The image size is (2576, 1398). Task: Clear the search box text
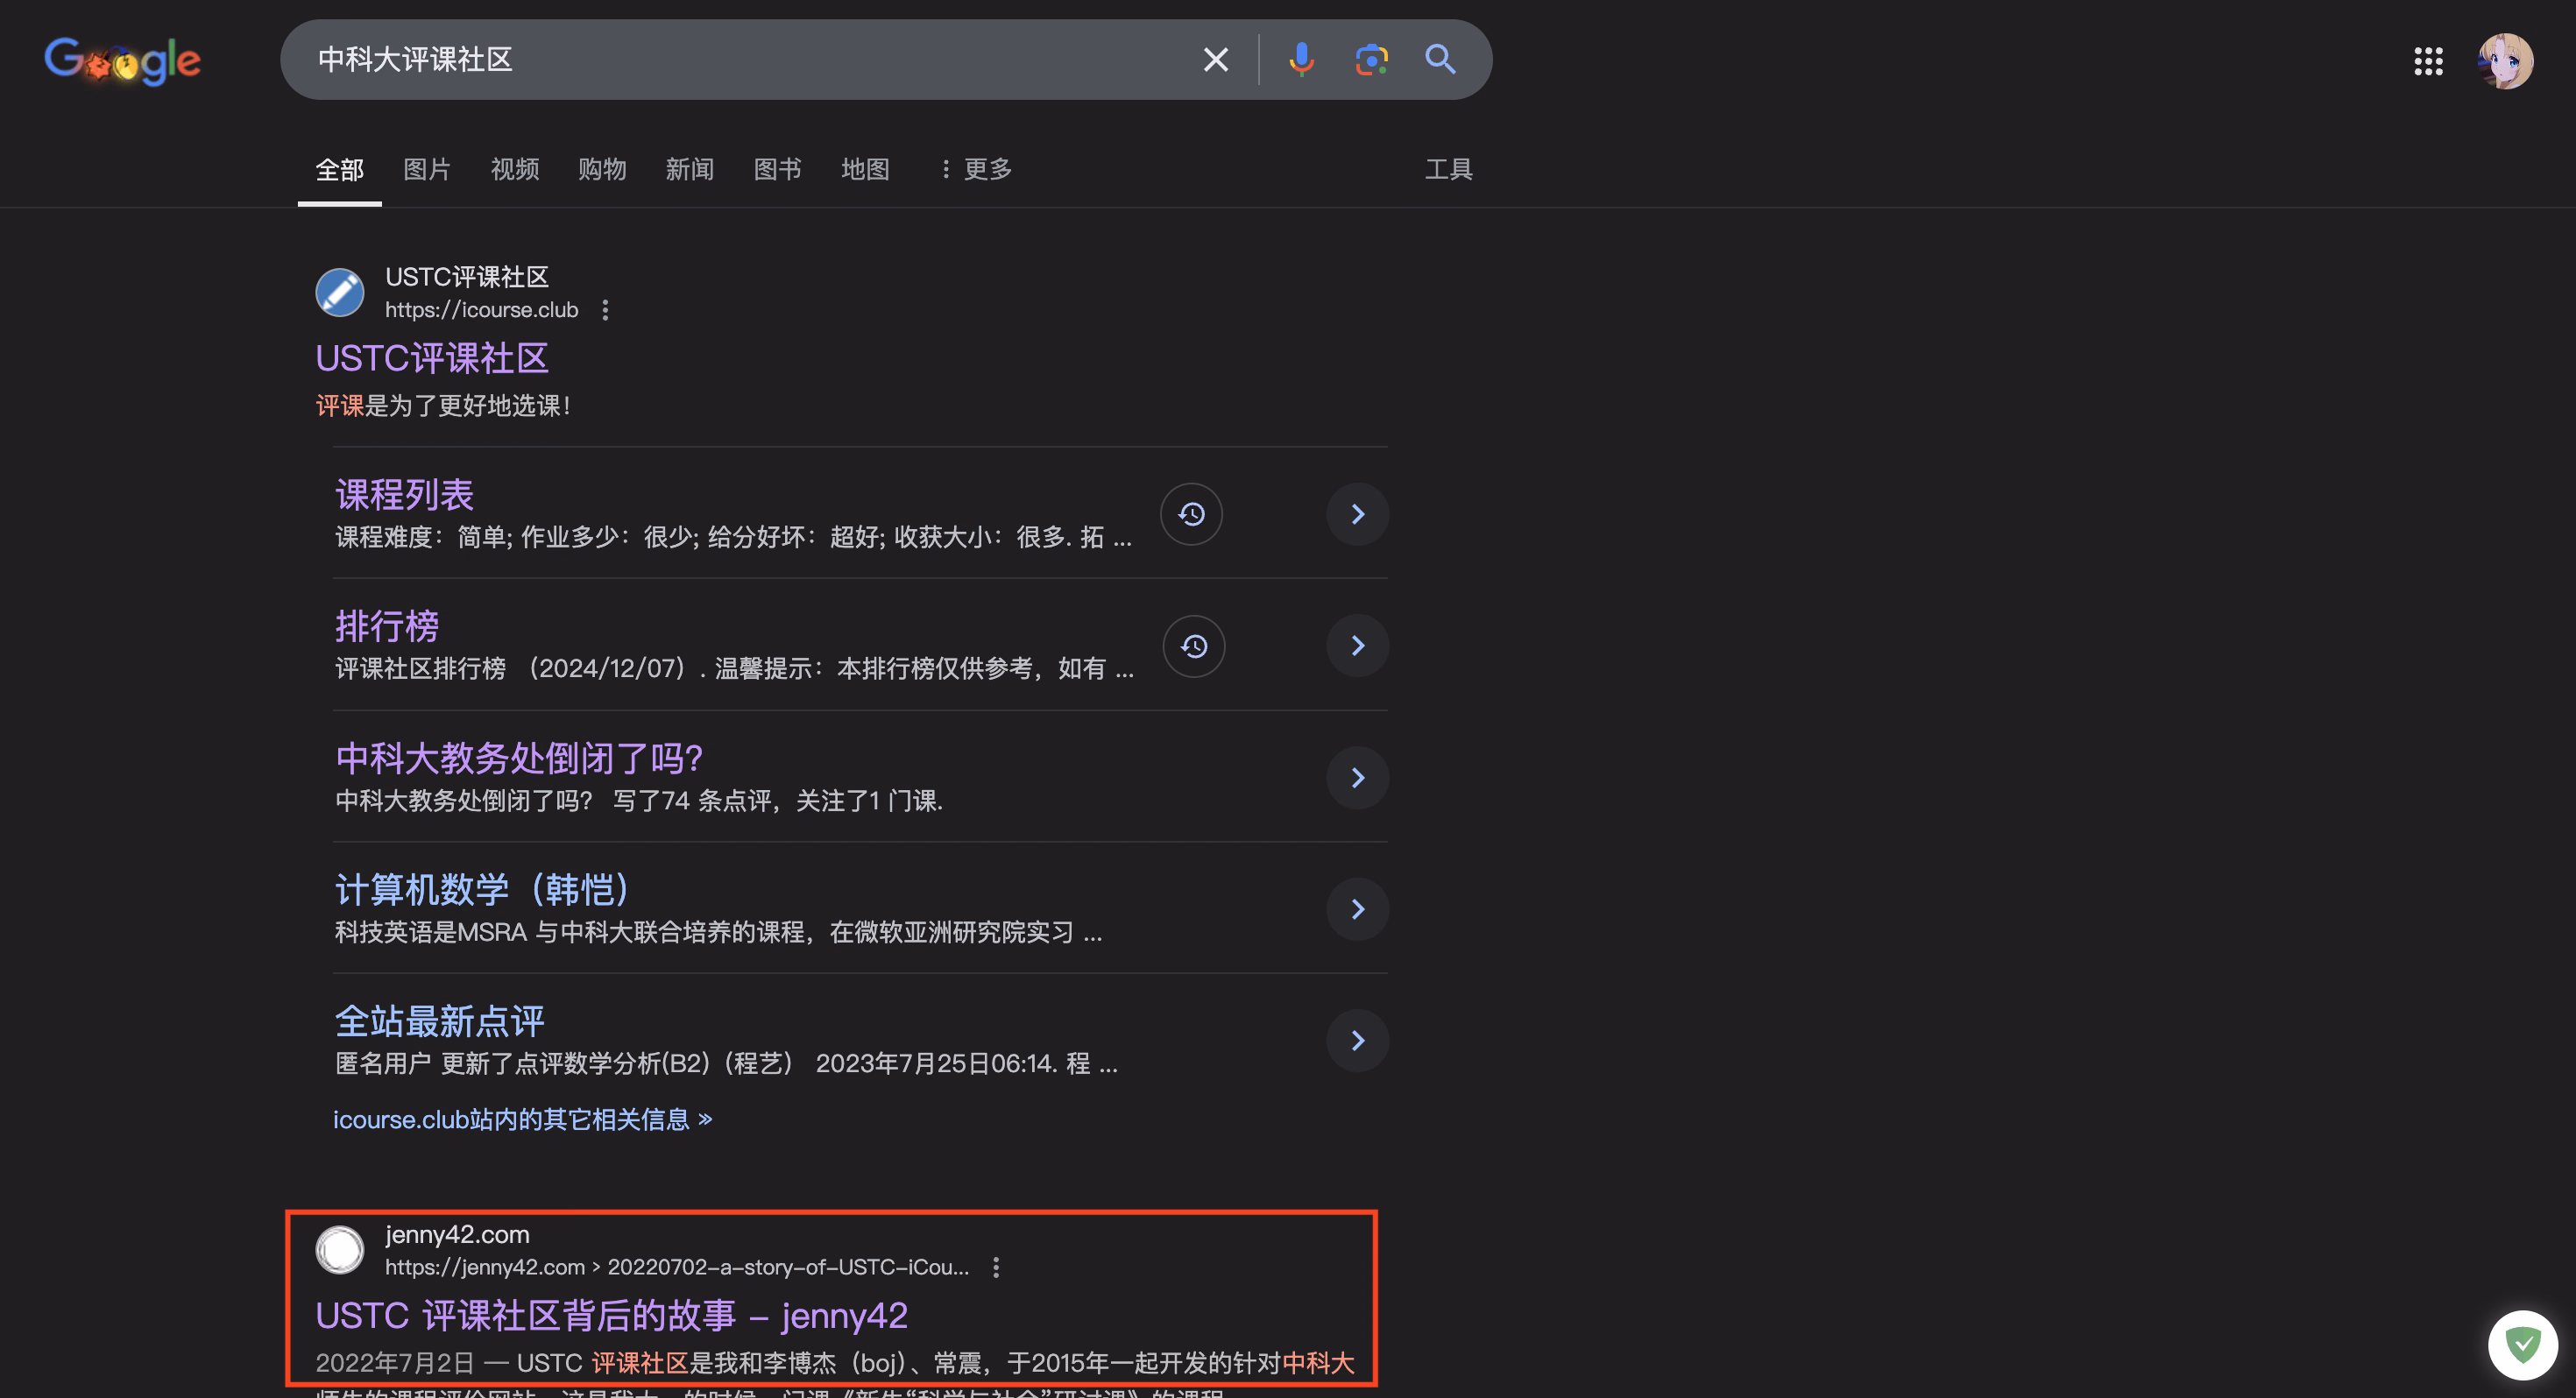(1215, 60)
